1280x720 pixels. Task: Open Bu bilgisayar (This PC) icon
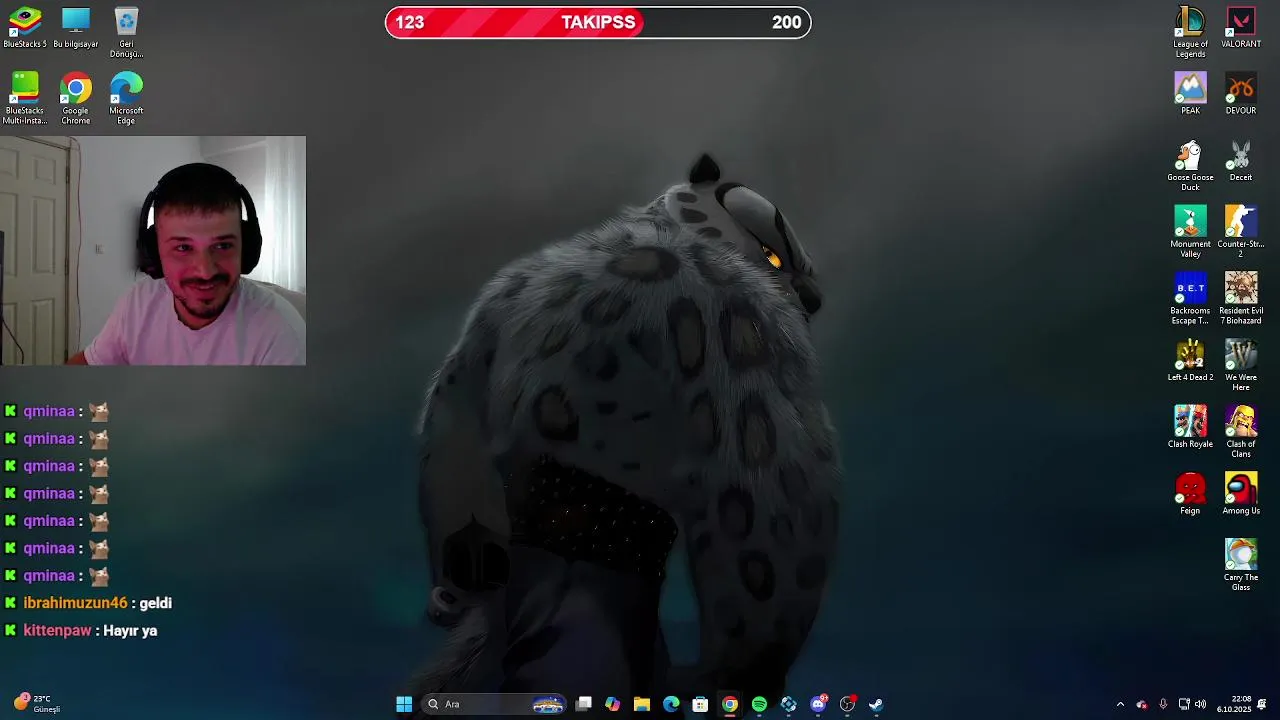pyautogui.click(x=75, y=27)
